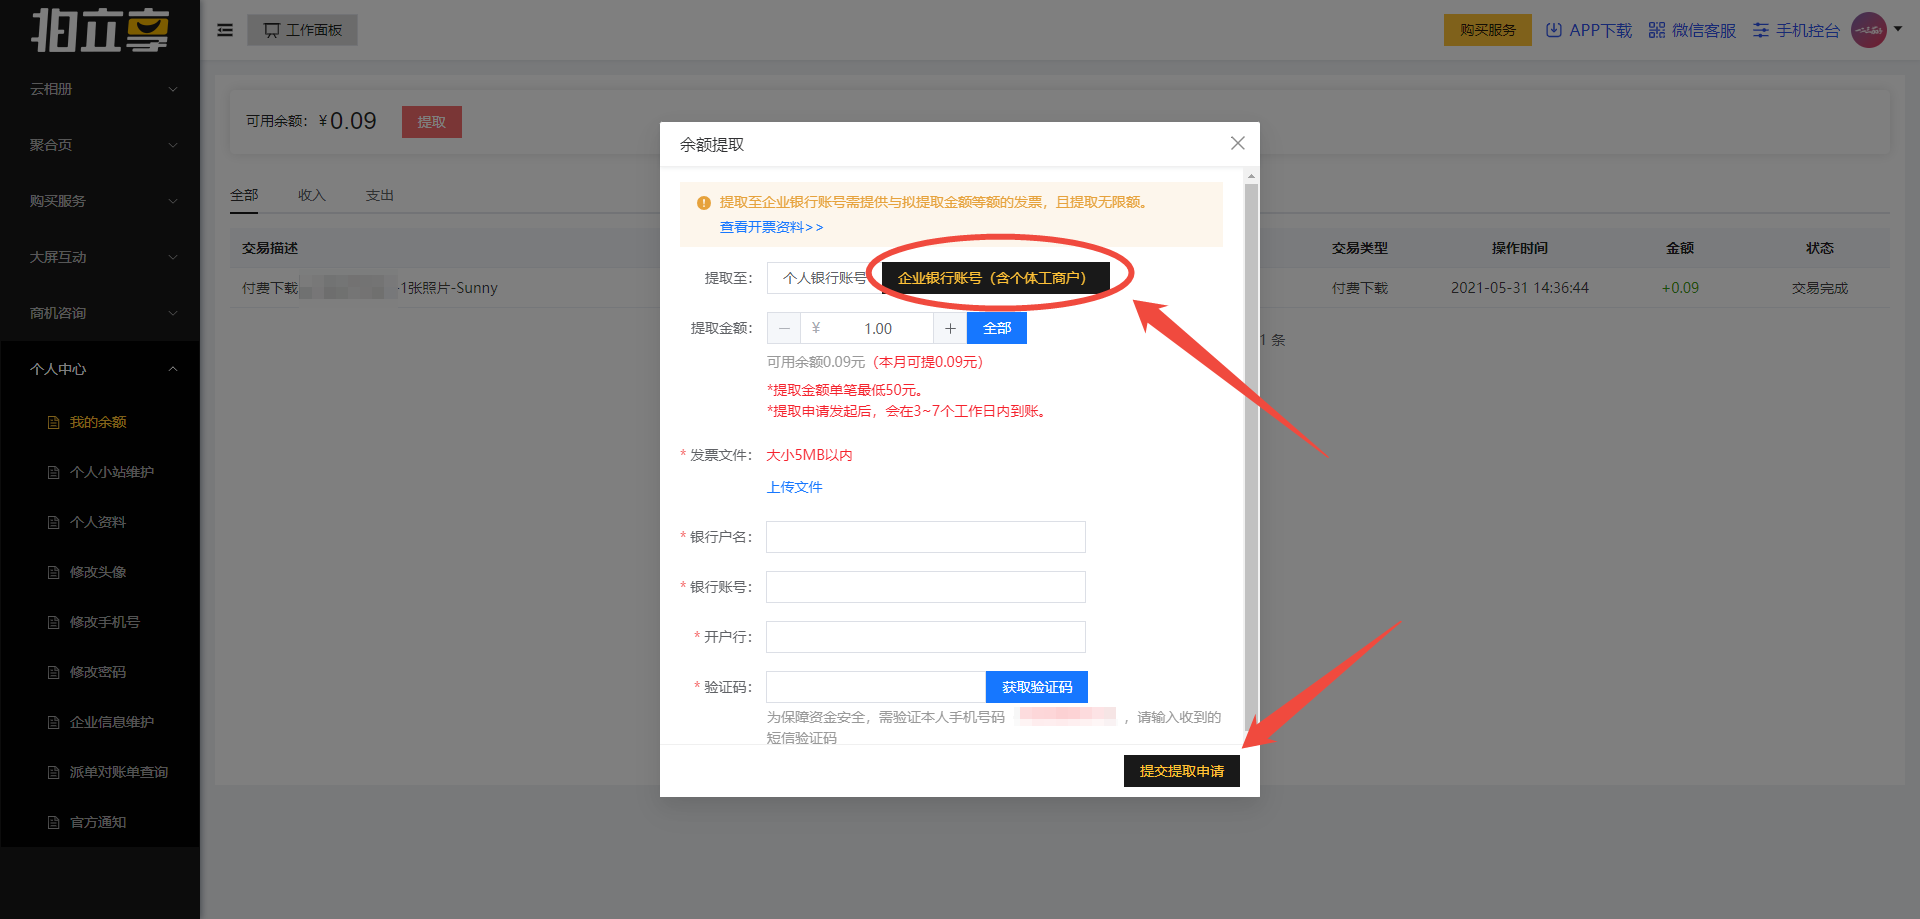Click the 获取验证码 button
1920x919 pixels.
coord(1036,687)
